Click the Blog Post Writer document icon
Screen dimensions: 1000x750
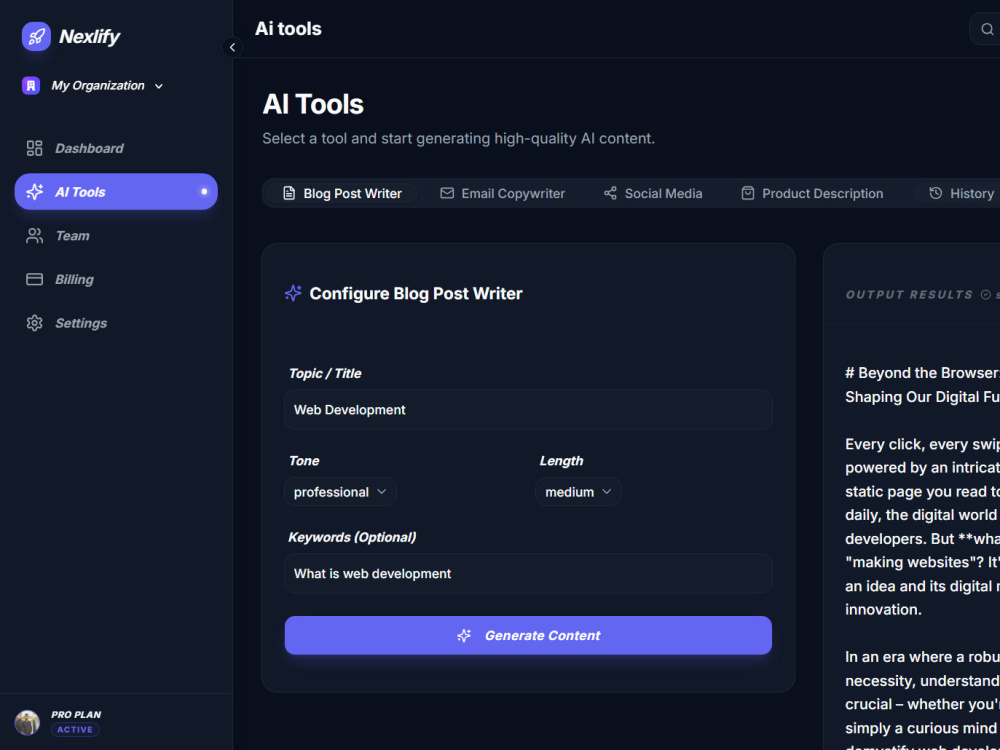289,193
